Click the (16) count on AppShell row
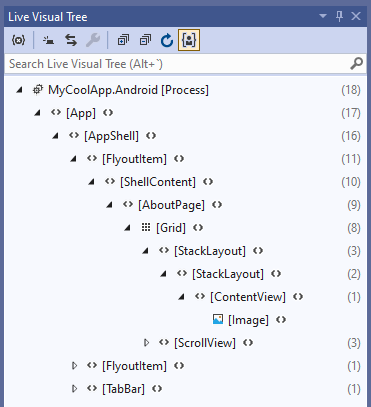371x407 pixels. [x=351, y=136]
